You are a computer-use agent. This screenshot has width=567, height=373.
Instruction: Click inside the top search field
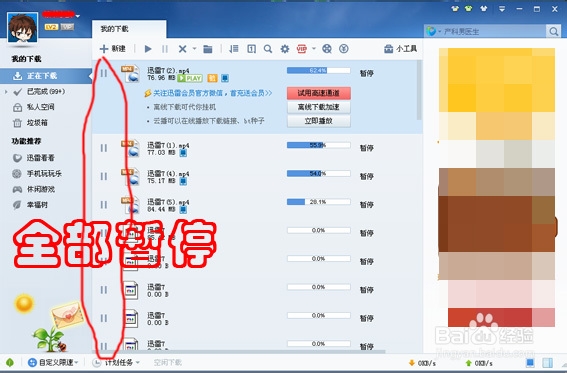point(494,32)
